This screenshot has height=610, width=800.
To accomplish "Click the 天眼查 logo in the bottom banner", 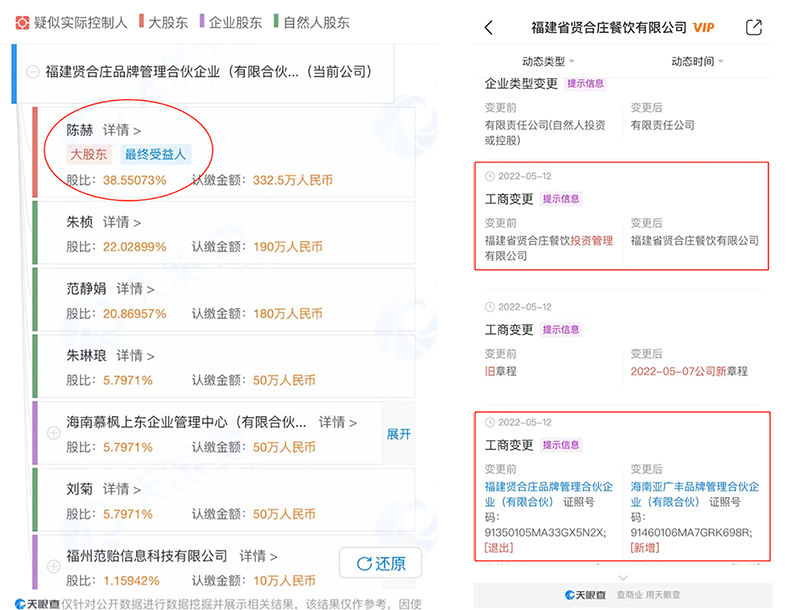I will point(585,595).
